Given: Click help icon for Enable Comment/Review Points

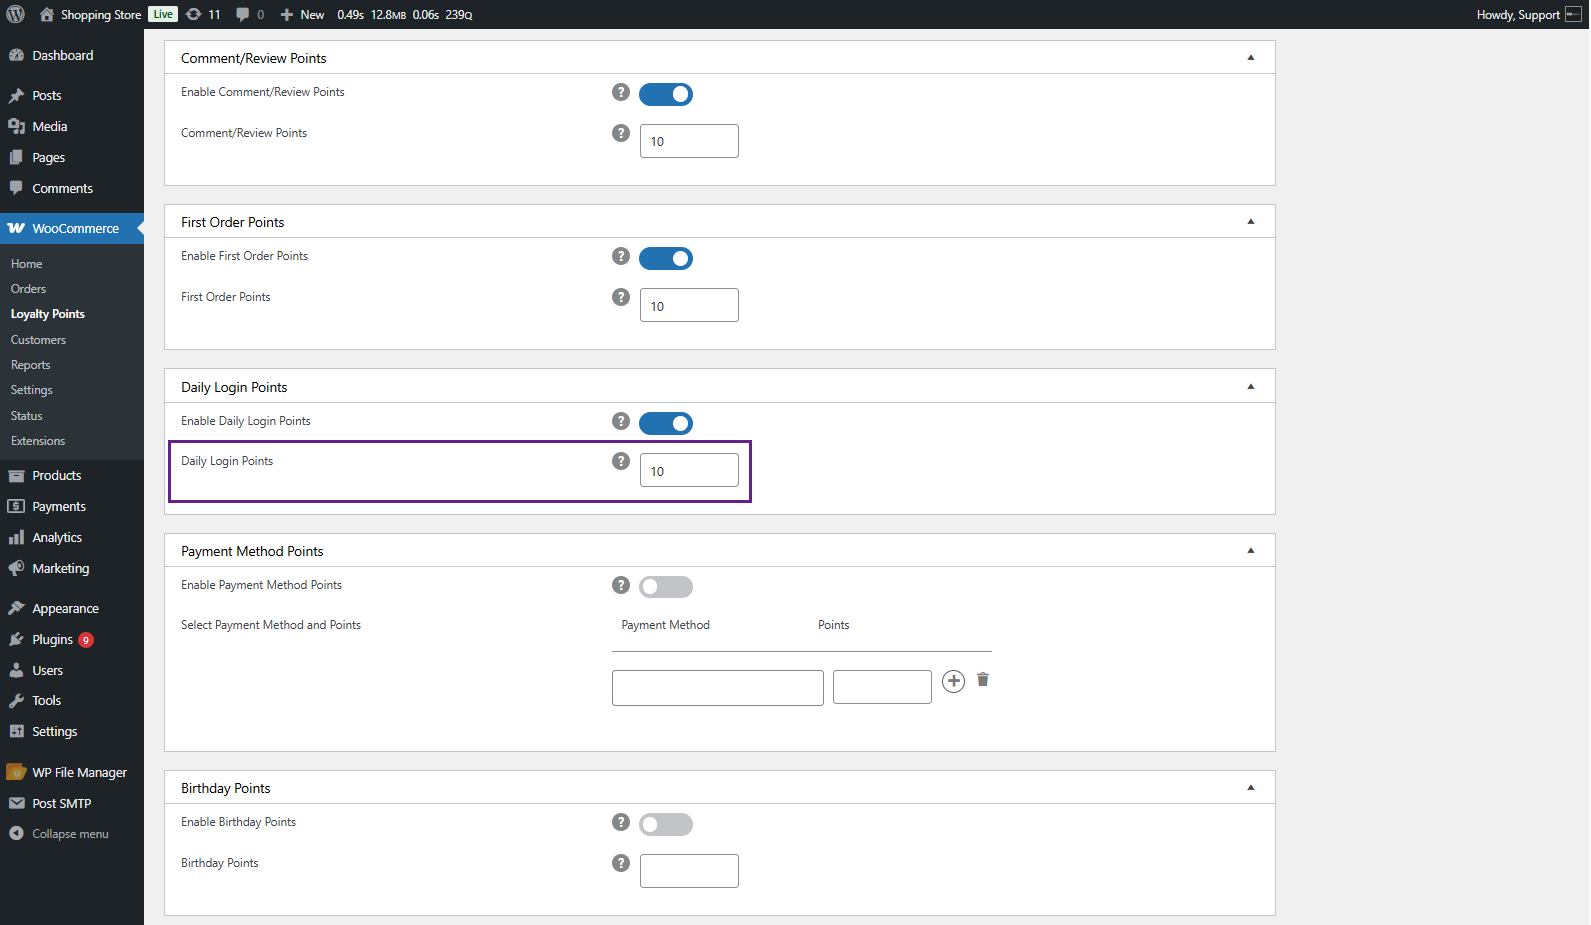Looking at the screenshot, I should (621, 92).
